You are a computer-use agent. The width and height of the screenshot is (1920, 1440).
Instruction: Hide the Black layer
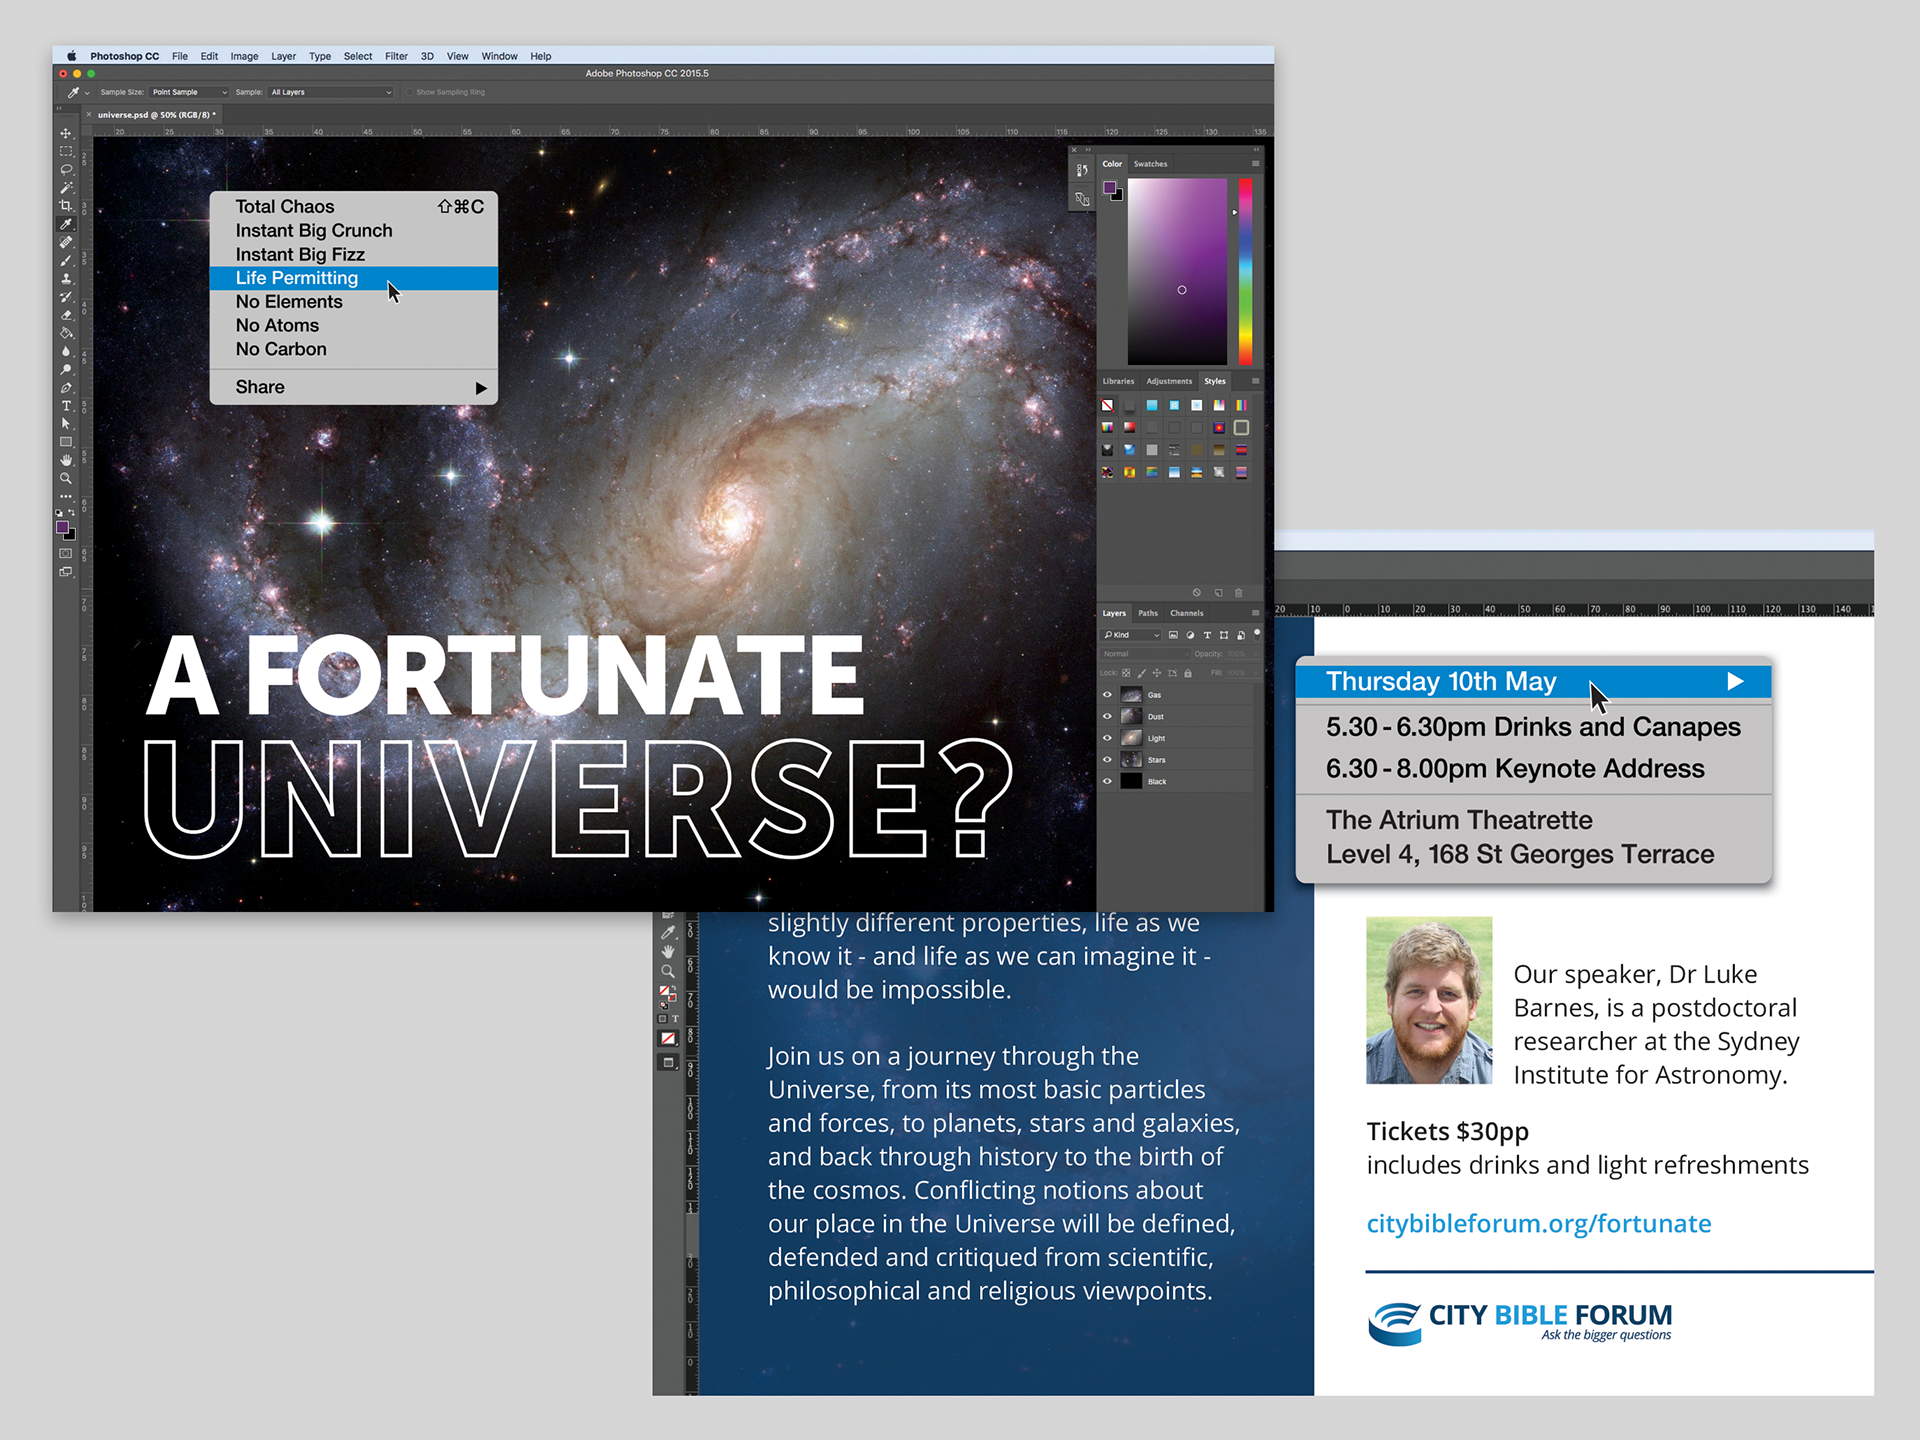tap(1107, 781)
